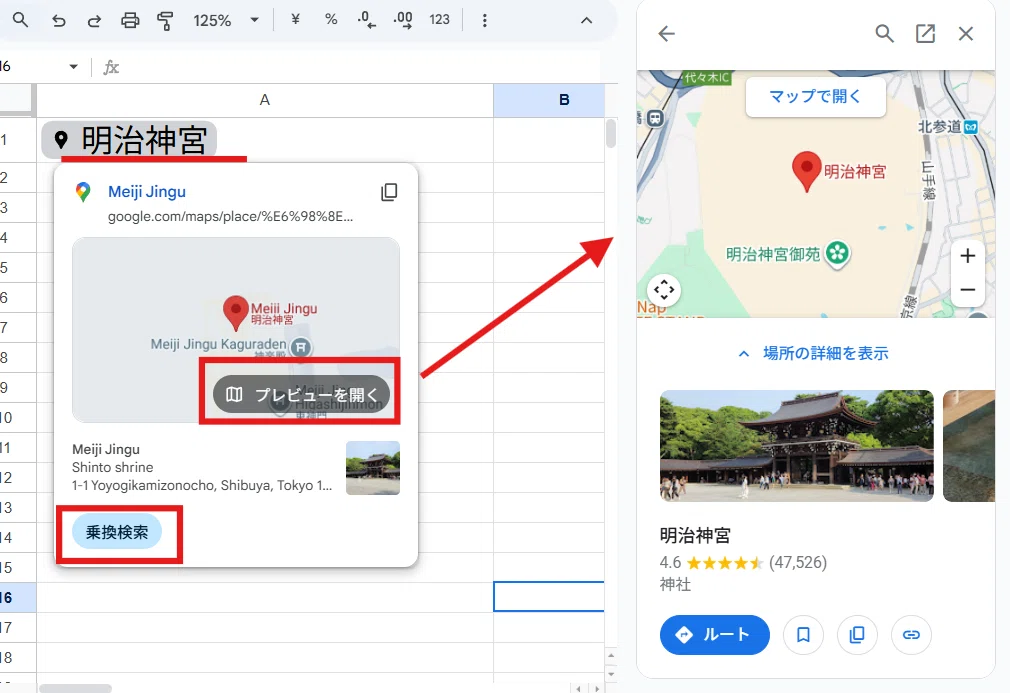
Task: Copy the Meiji Jingu link with the copy icon
Action: pos(389,192)
